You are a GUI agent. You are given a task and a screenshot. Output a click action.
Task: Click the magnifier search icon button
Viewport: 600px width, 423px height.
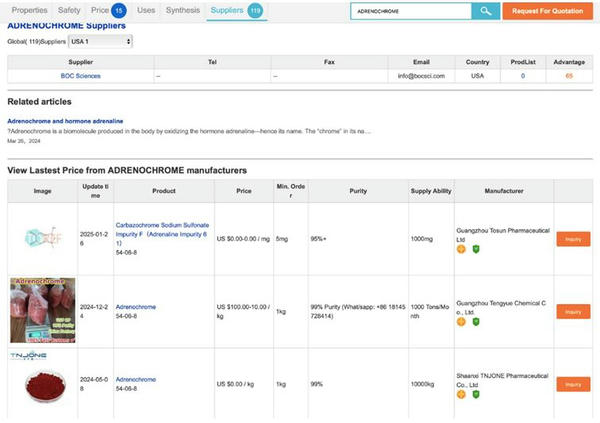[x=486, y=11]
